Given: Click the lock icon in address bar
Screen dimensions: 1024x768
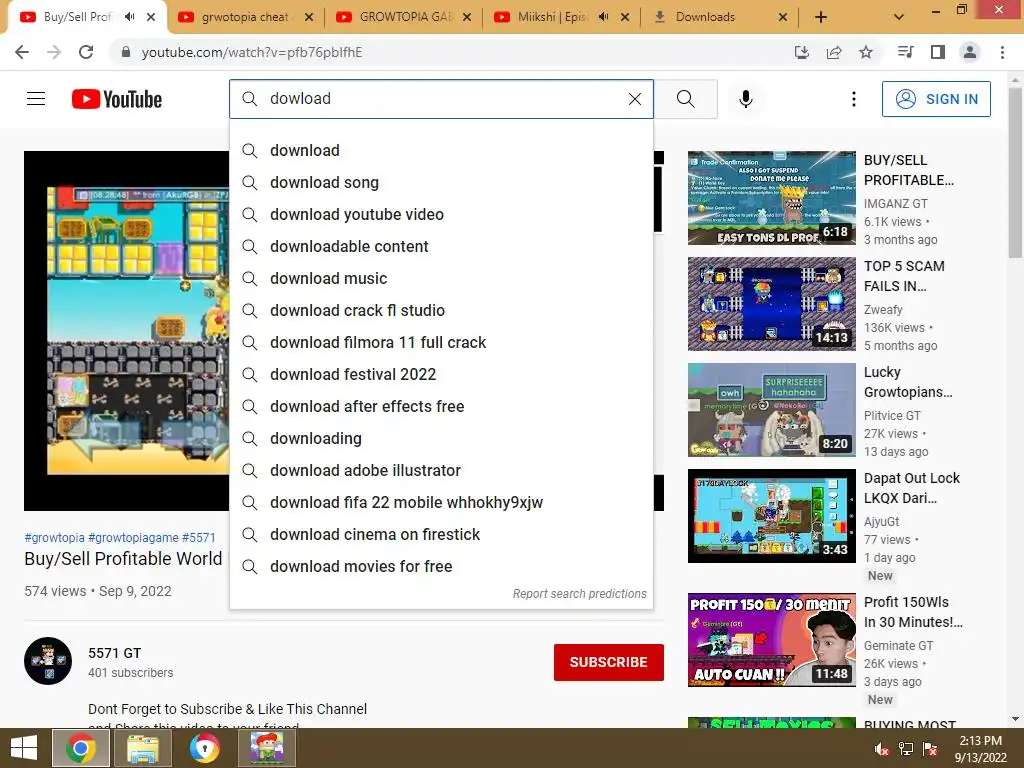Looking at the screenshot, I should [x=126, y=52].
